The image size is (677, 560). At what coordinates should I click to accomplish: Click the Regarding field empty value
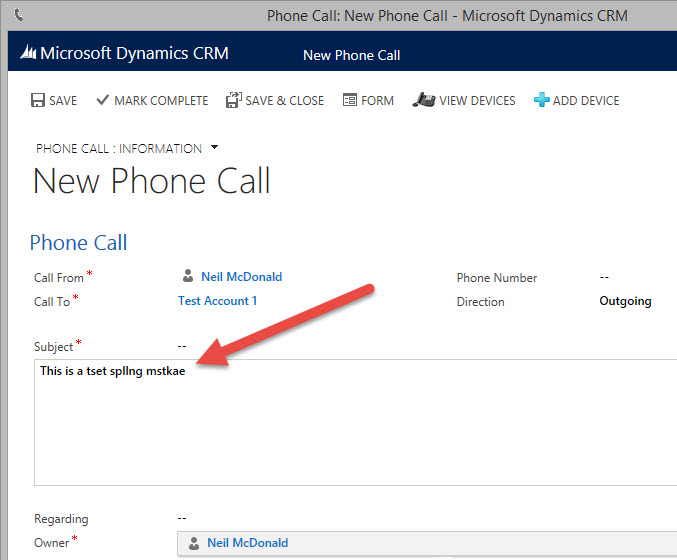coord(182,518)
